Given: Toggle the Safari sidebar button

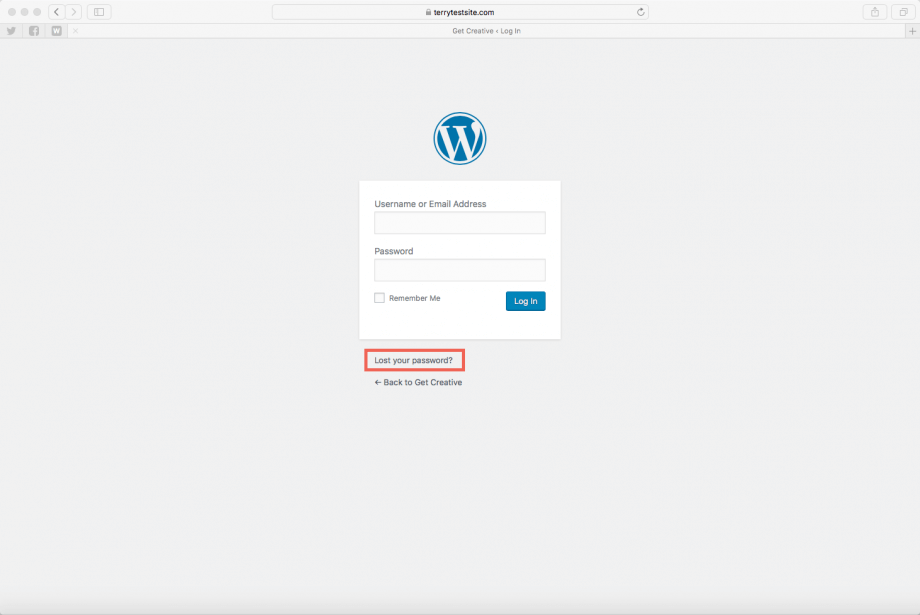Looking at the screenshot, I should click(99, 12).
